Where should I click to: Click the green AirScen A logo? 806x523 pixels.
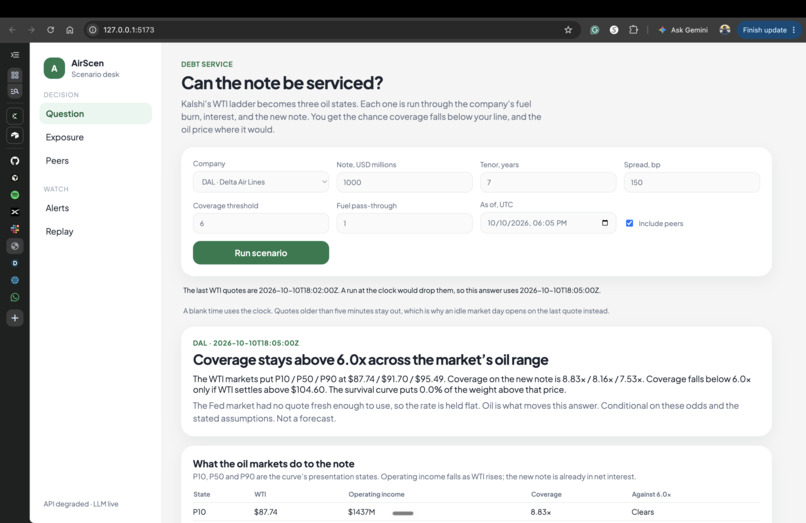54,68
